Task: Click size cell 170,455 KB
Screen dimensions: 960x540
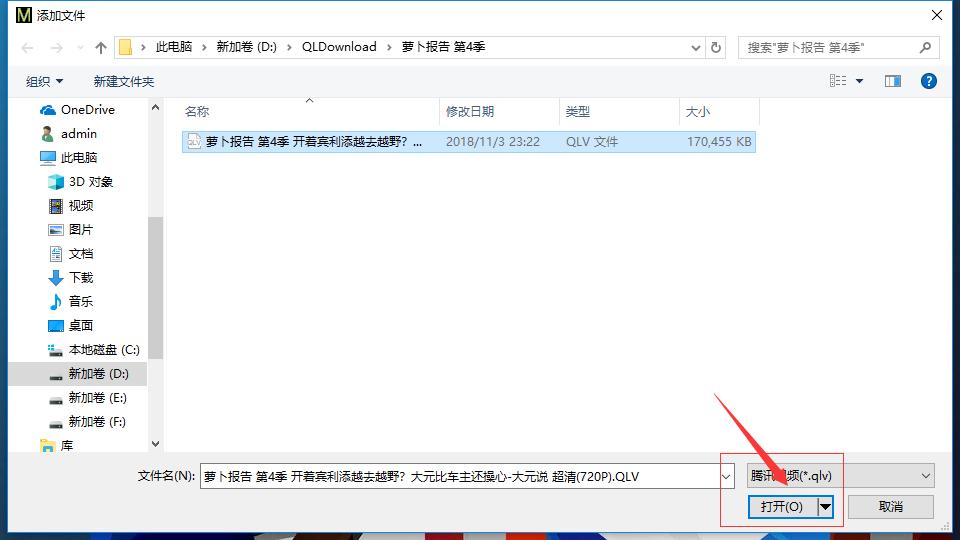Action: click(719, 141)
